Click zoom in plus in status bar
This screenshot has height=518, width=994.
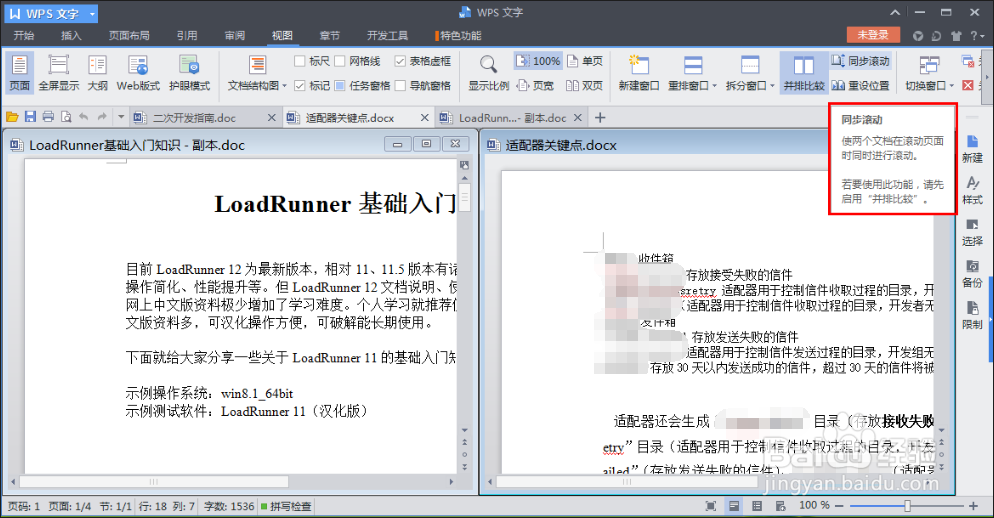(974, 506)
